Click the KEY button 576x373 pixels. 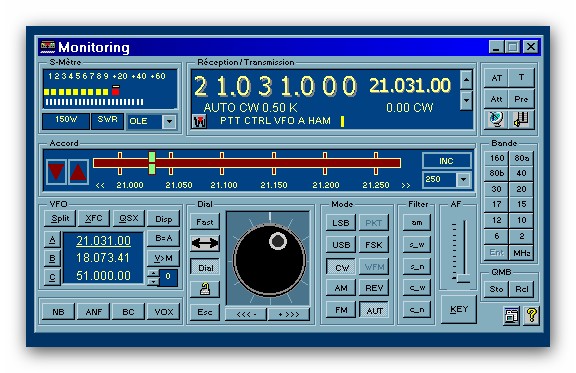tap(458, 309)
